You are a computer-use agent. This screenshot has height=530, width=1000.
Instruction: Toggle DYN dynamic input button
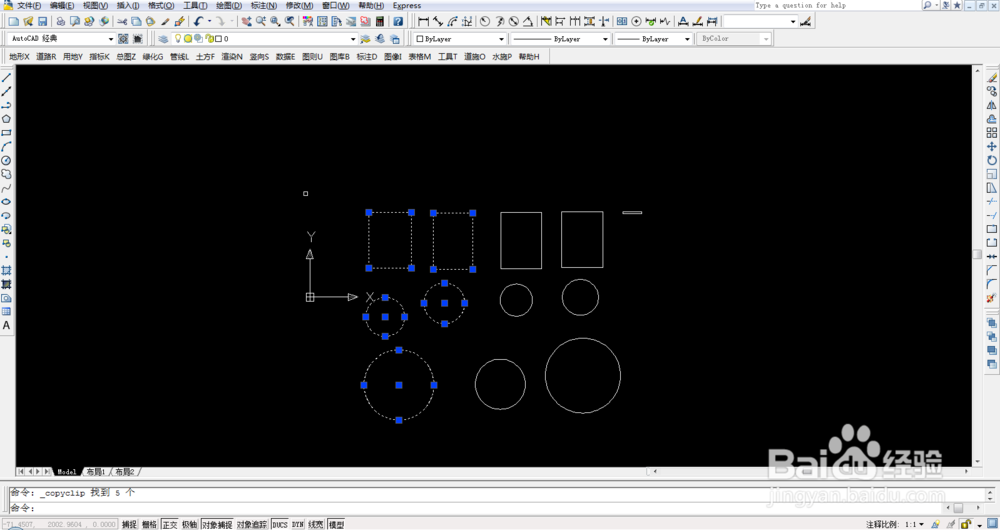298,524
